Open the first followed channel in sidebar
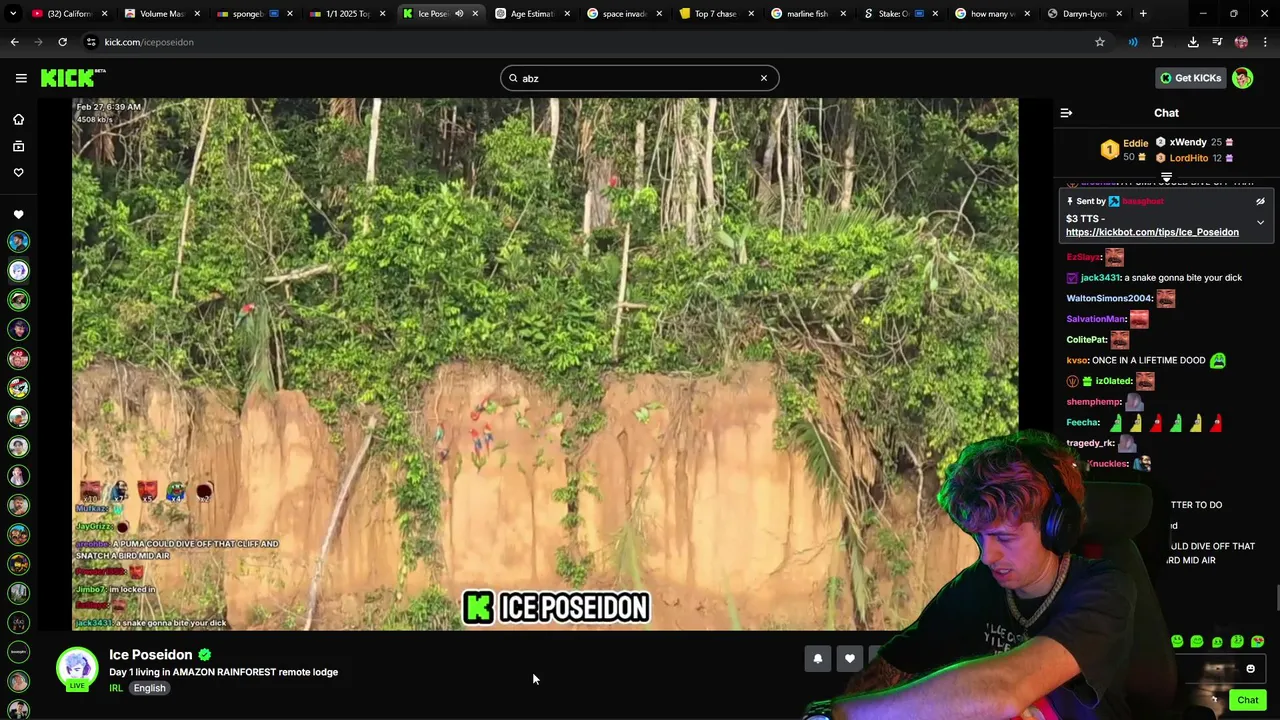The height and width of the screenshot is (720, 1280). 18,241
